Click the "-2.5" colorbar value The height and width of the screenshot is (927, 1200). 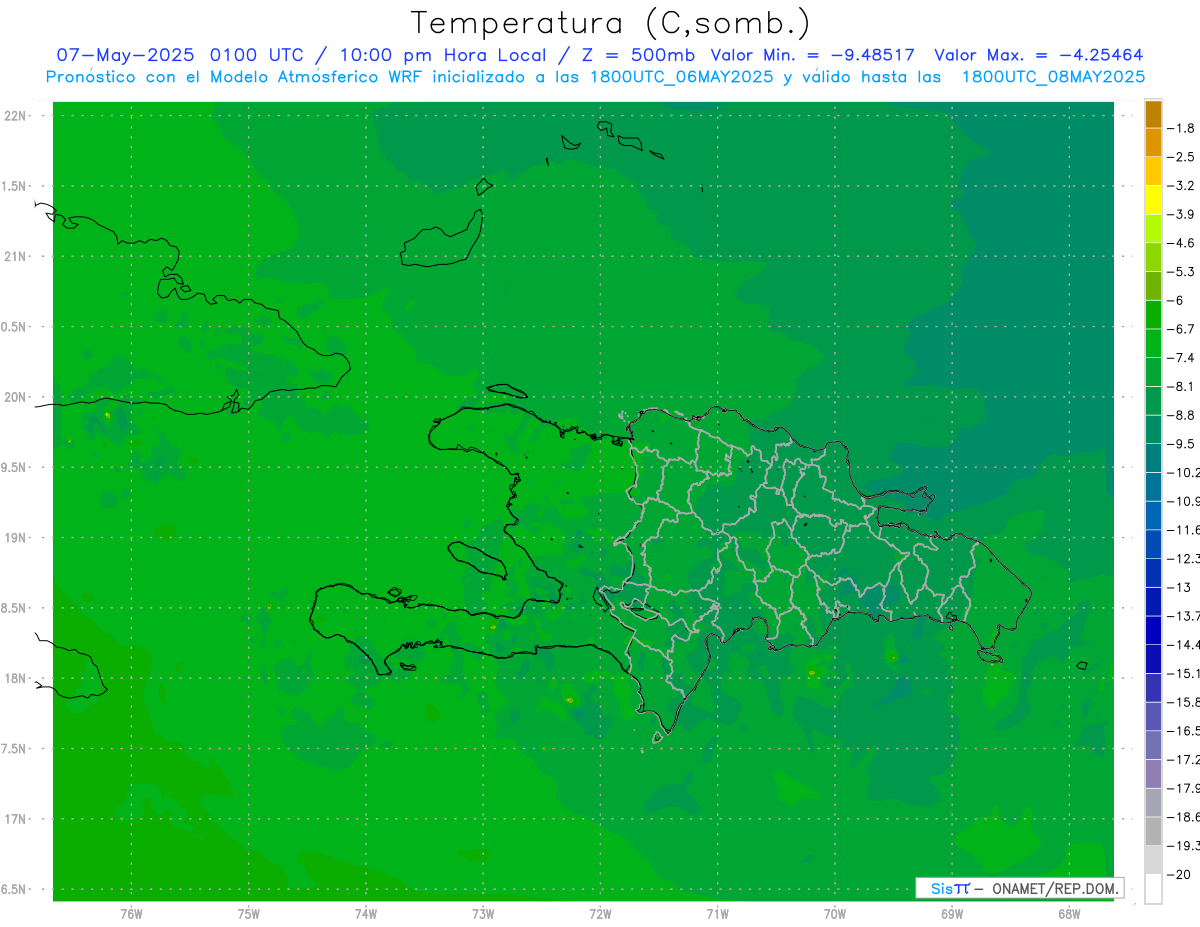tap(1181, 157)
